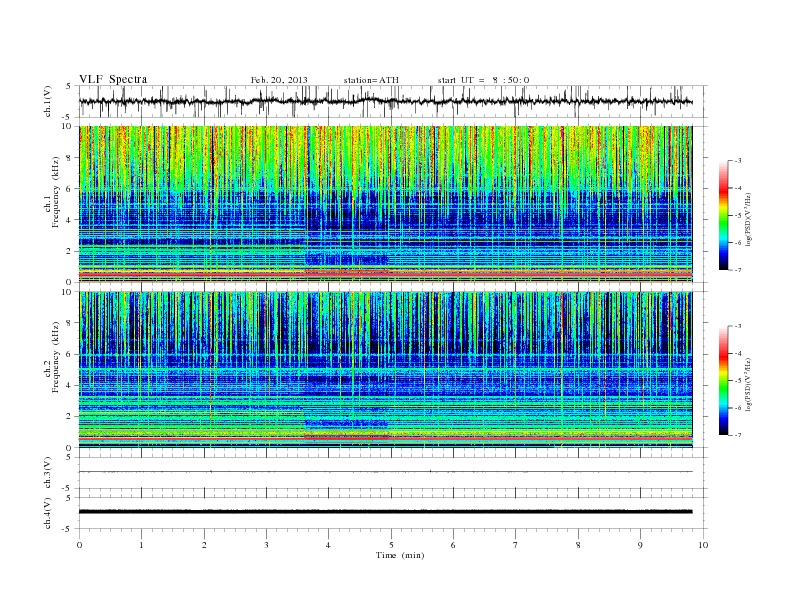The image size is (792, 612).
Task: Click the ch.2 colorbar "log(PSD)(V²/Hz)" label
Action: coord(748,384)
